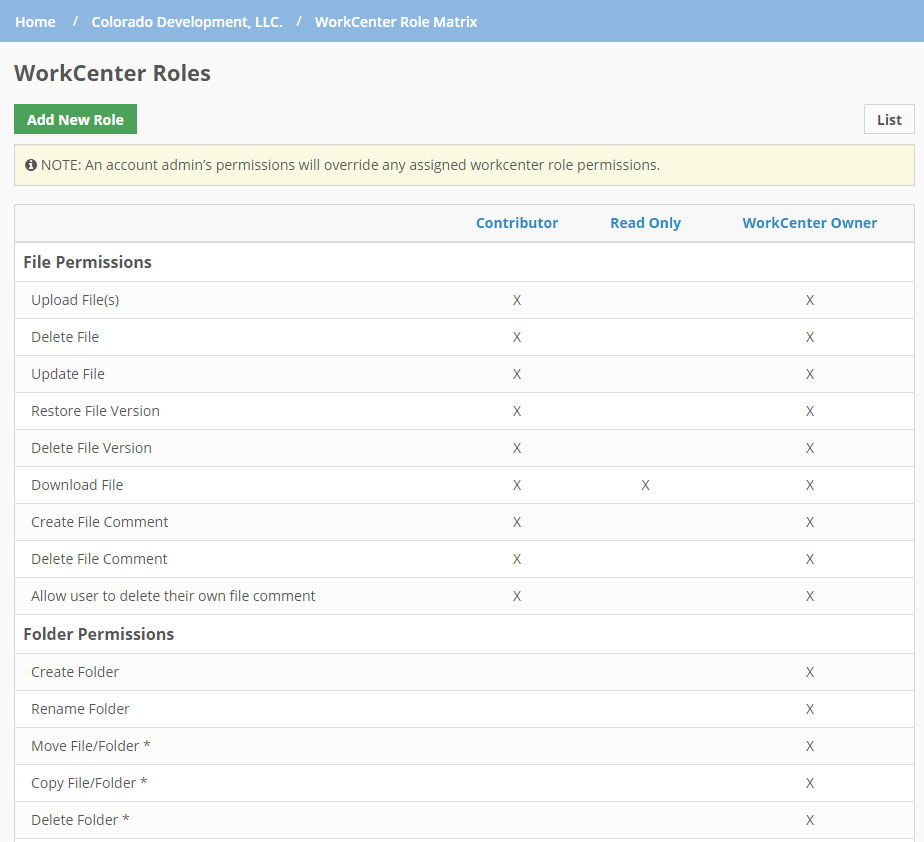Toggle Contributor's Restore File Version permission
This screenshot has width=924, height=842.
pyautogui.click(x=517, y=410)
